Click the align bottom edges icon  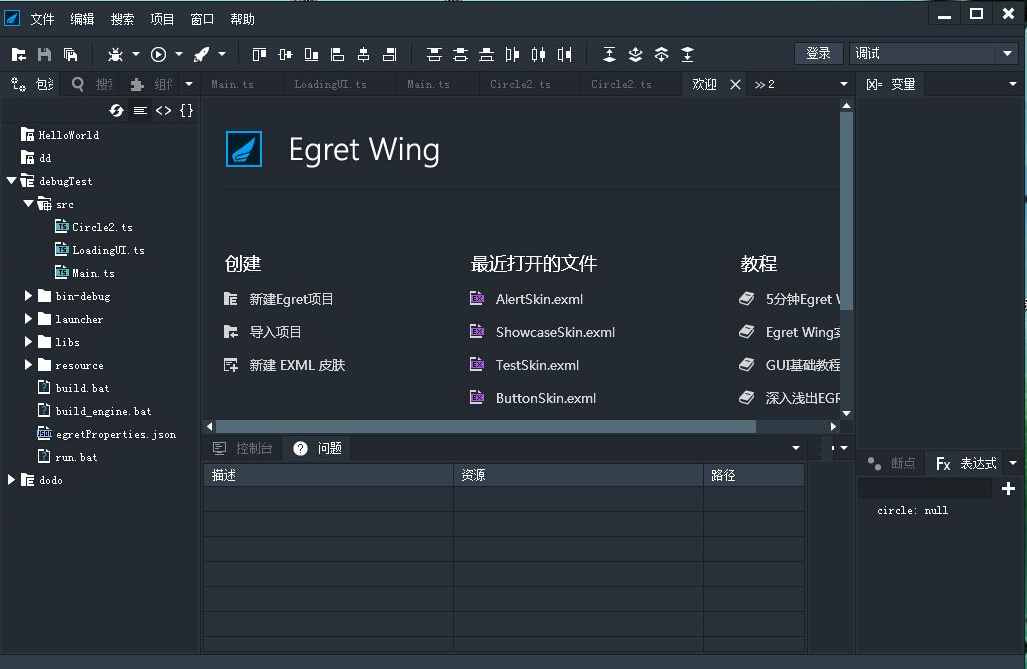point(312,54)
